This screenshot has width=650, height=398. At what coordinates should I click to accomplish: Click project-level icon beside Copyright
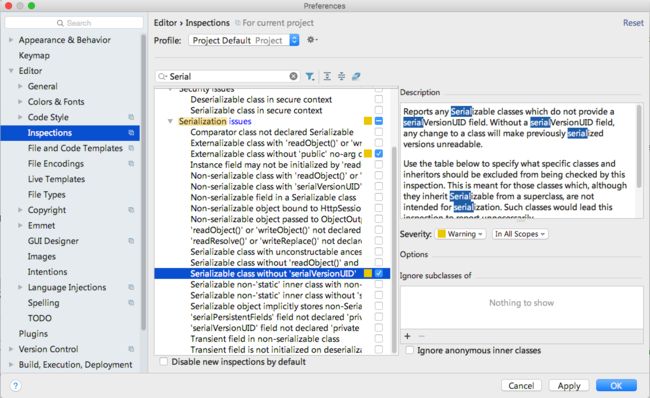(x=131, y=210)
